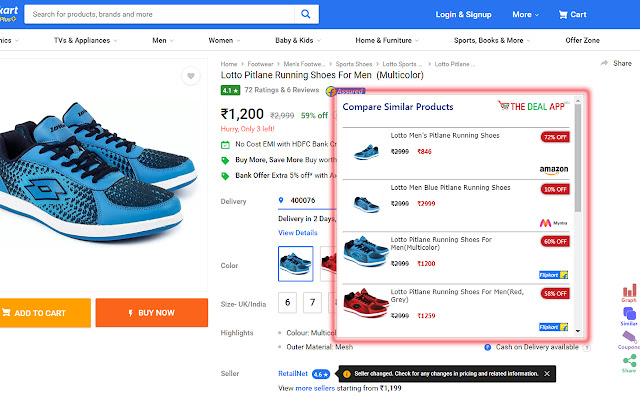Screen dimensions: 640x400
Task: Select the blue shoe color option
Action: click(294, 264)
